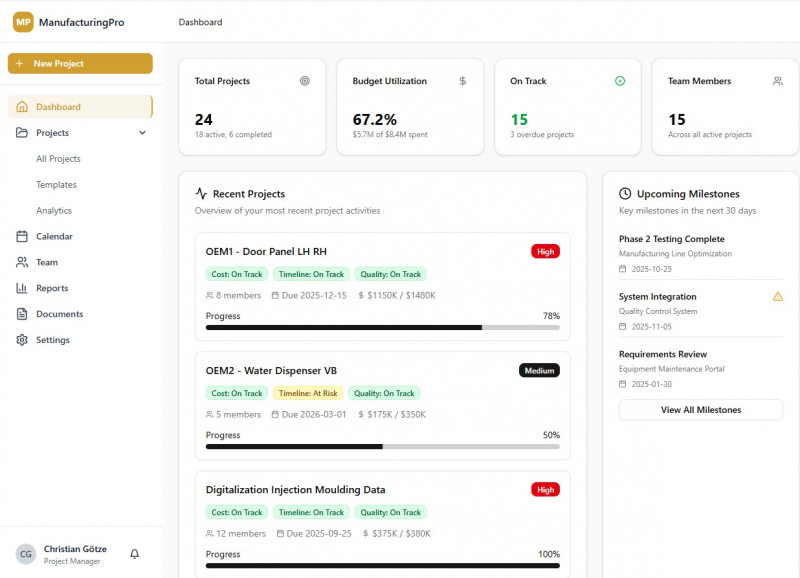This screenshot has height=578, width=800.
Task: Click the clock icon beside Upcoming Milestones
Action: tap(625, 194)
